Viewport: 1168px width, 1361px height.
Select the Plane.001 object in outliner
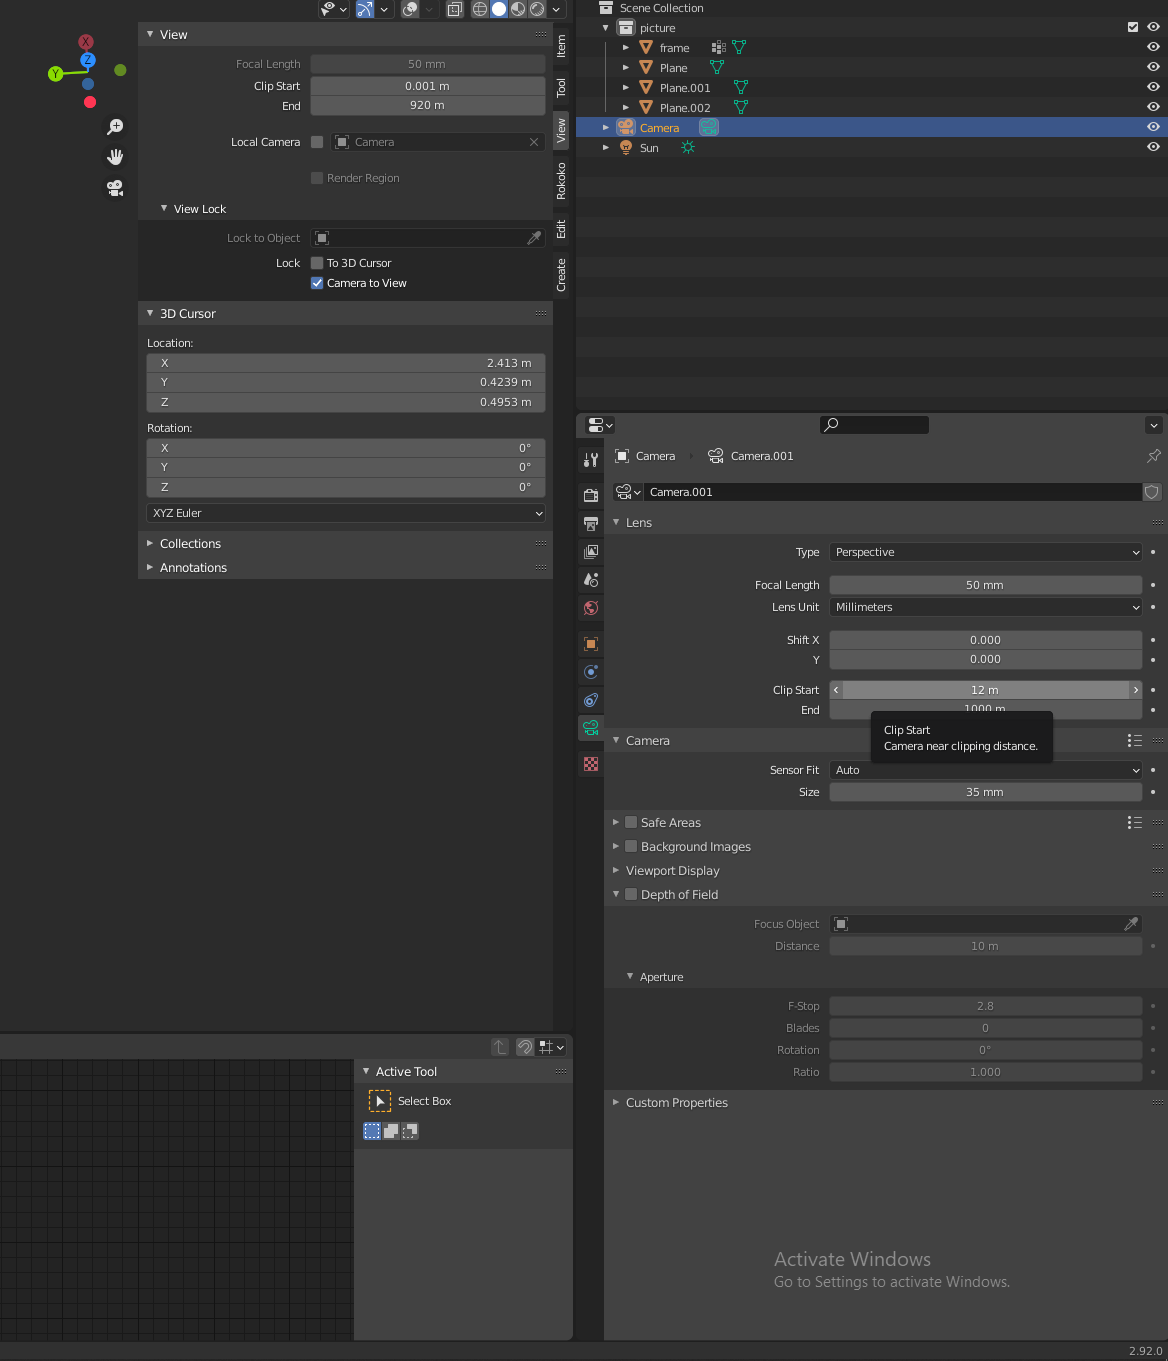tap(685, 87)
